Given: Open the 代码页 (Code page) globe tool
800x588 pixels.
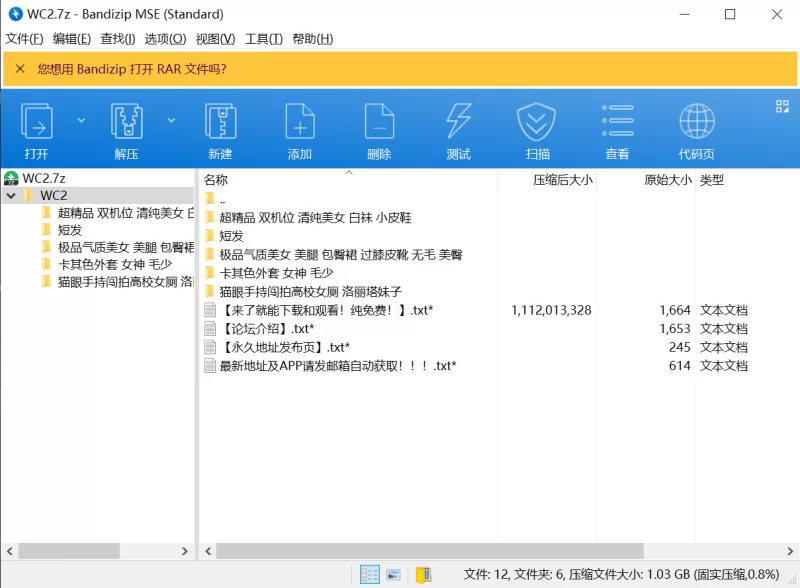Looking at the screenshot, I should coord(697,121).
